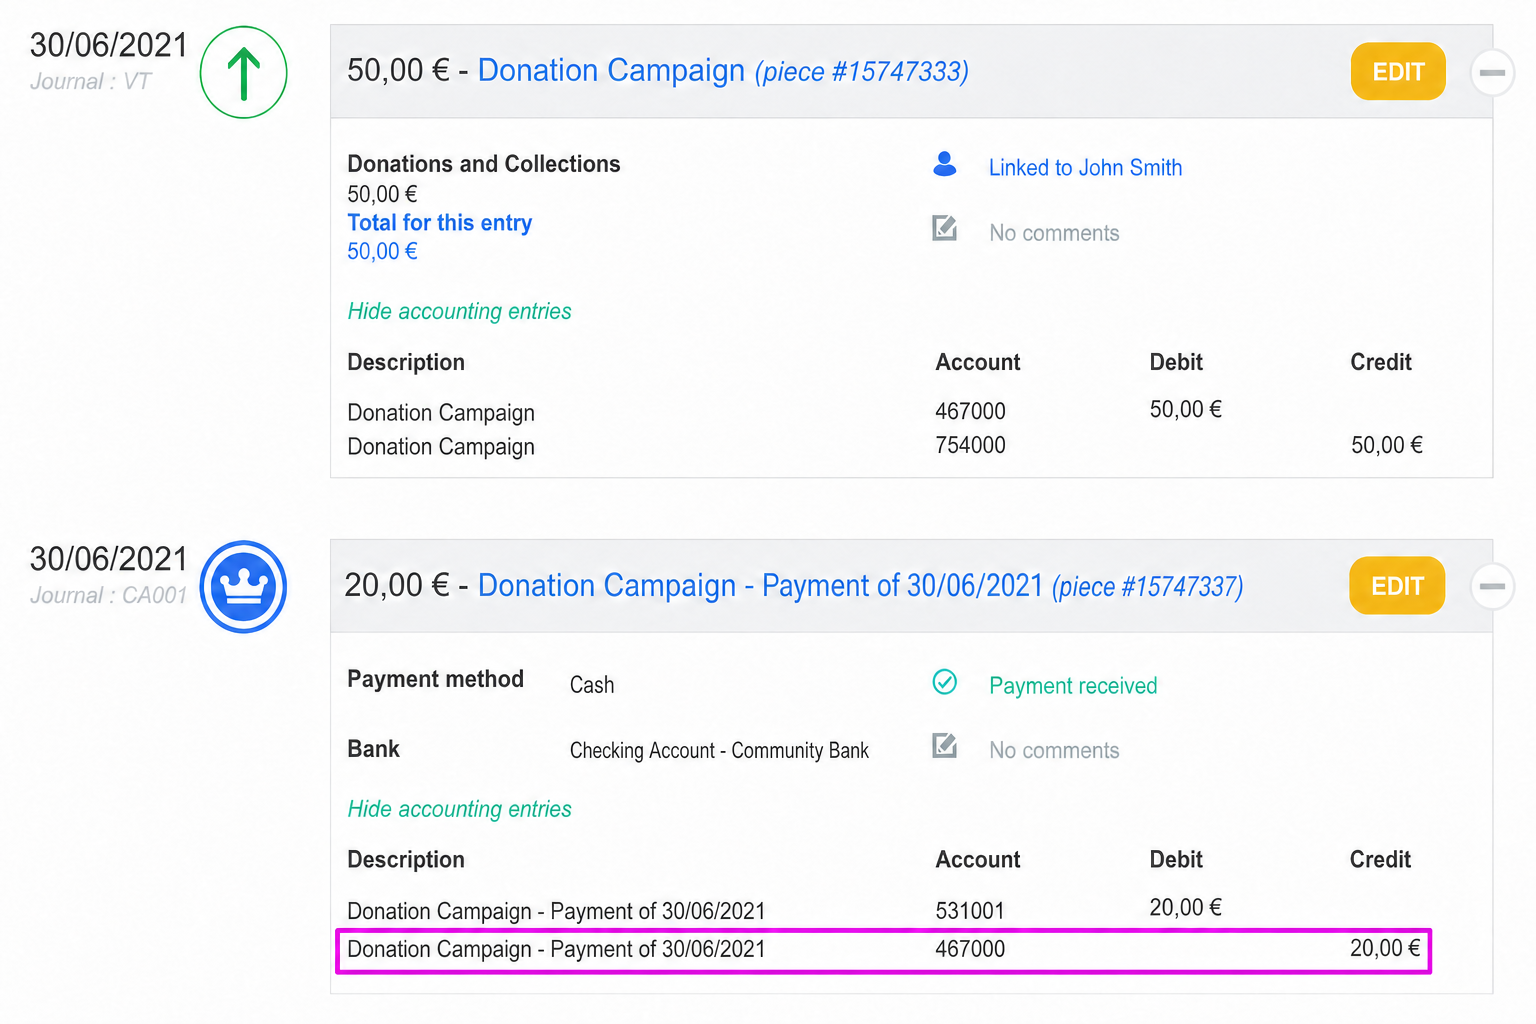Edit the 20,00 € payment entry
The width and height of the screenshot is (1536, 1024).
pos(1397,586)
